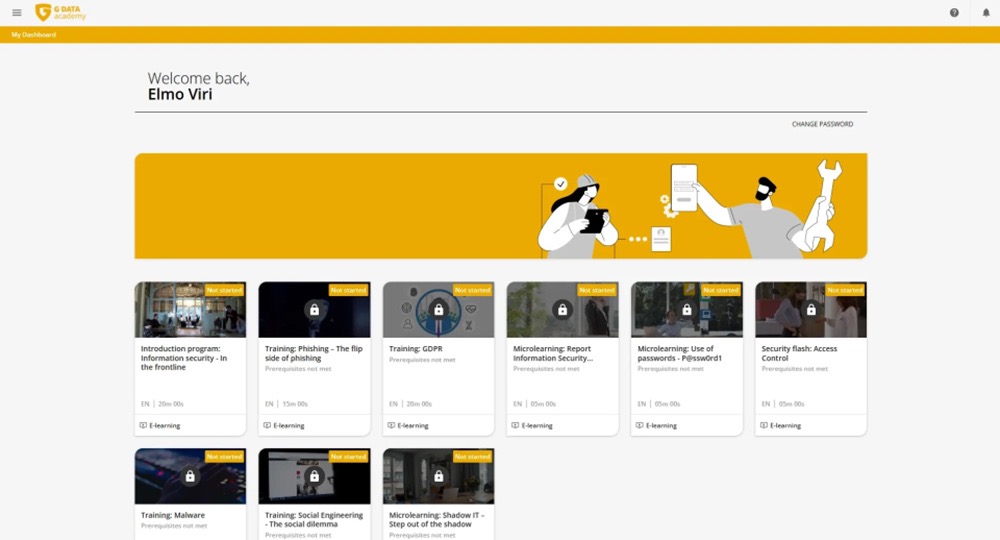Select My Dashboard breadcrumb tab
Viewport: 1000px width, 540px height.
click(x=34, y=35)
